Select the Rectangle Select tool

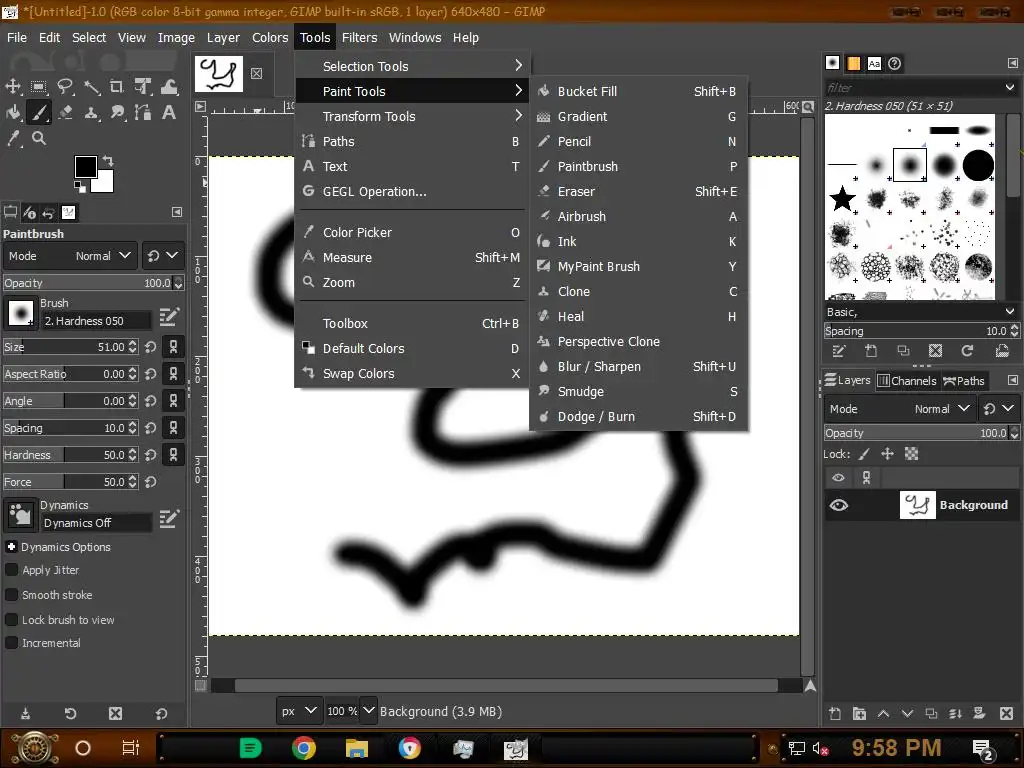(x=39, y=86)
